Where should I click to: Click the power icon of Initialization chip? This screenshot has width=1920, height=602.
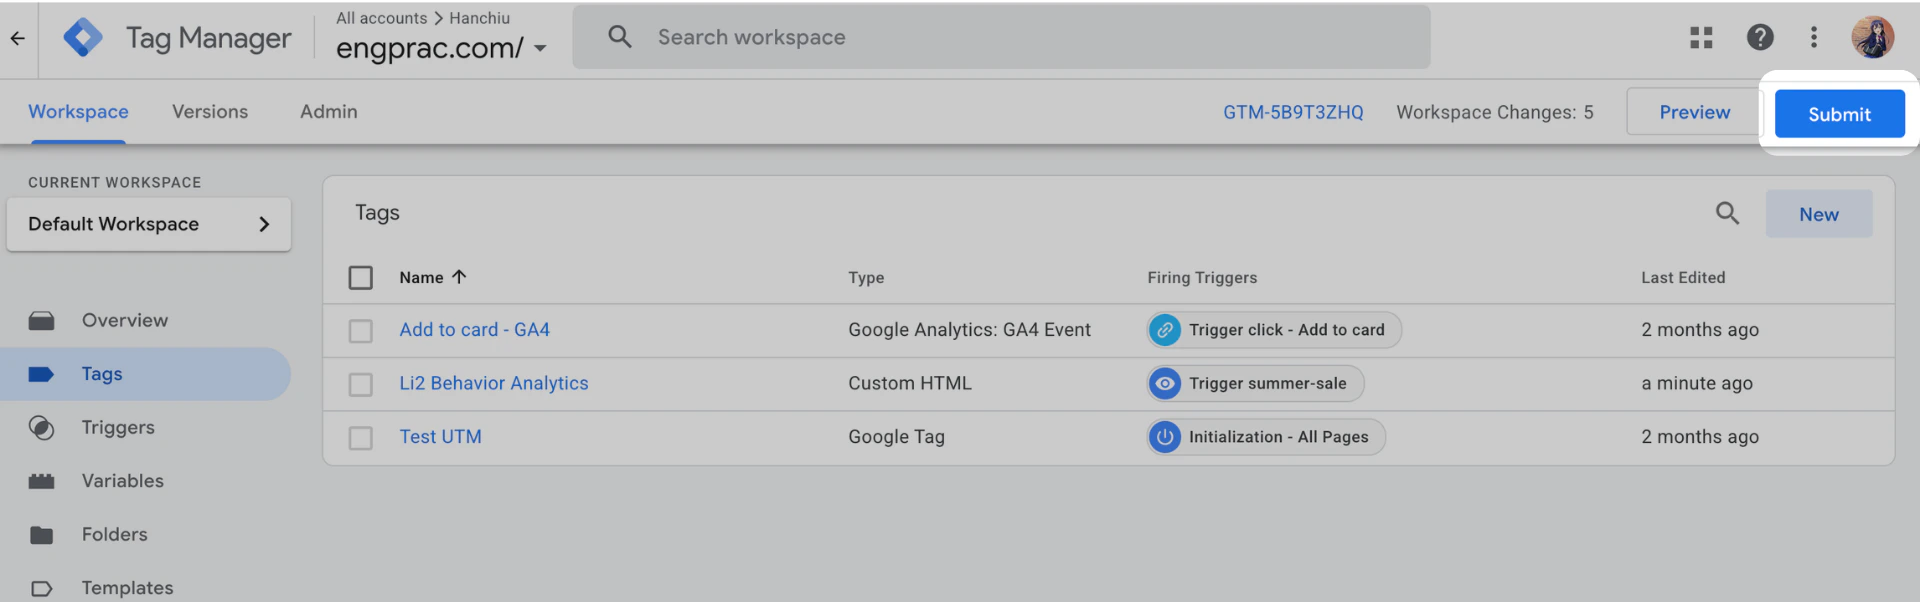tap(1164, 437)
